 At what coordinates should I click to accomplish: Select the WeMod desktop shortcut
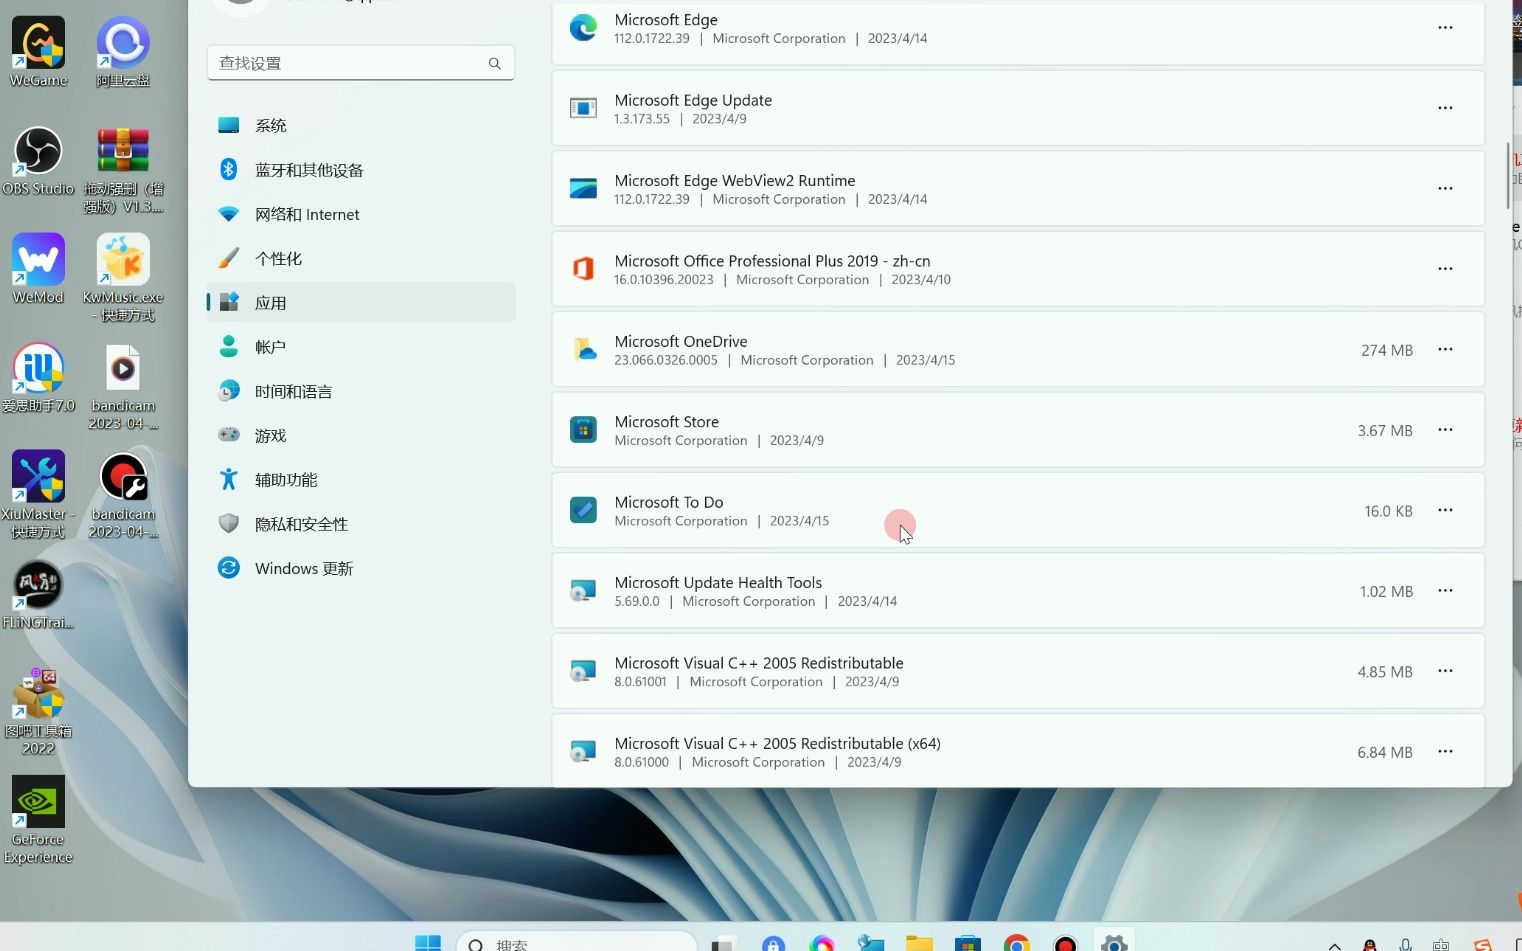[38, 269]
